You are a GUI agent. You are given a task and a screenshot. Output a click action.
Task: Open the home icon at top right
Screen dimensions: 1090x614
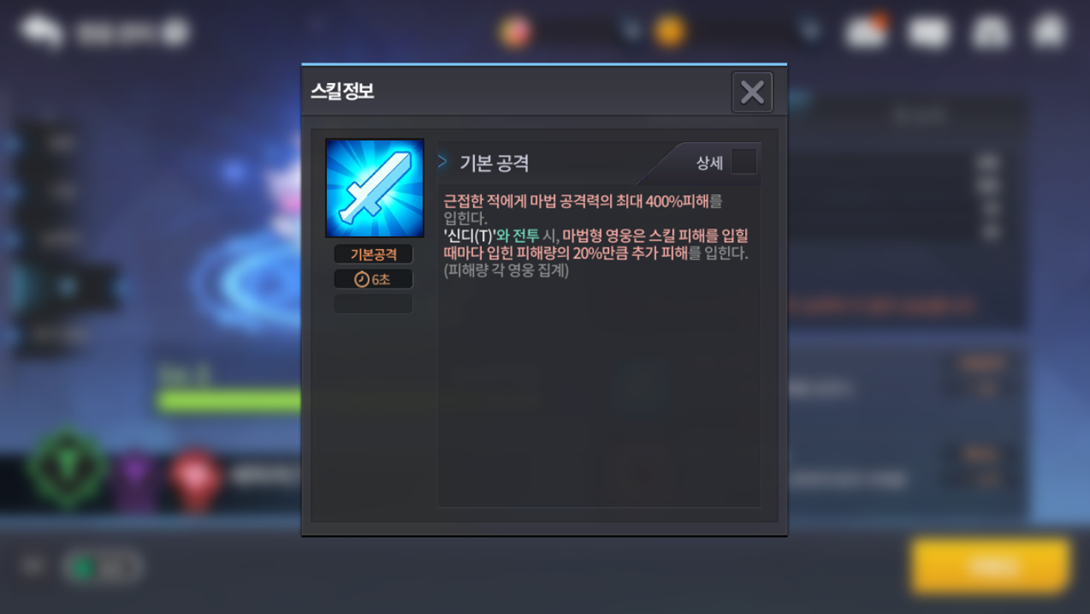[x=1050, y=31]
